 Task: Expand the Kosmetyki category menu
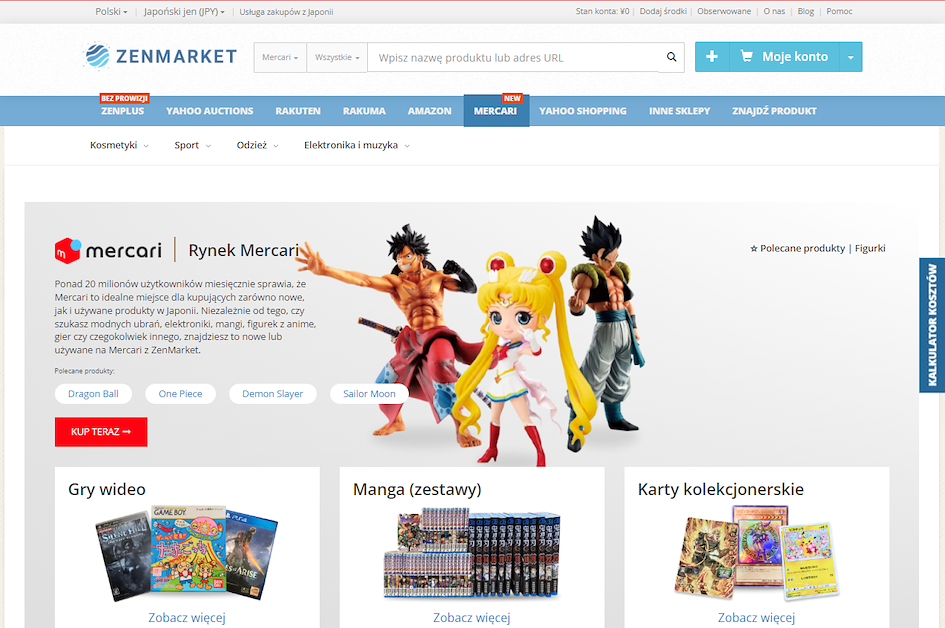point(119,145)
